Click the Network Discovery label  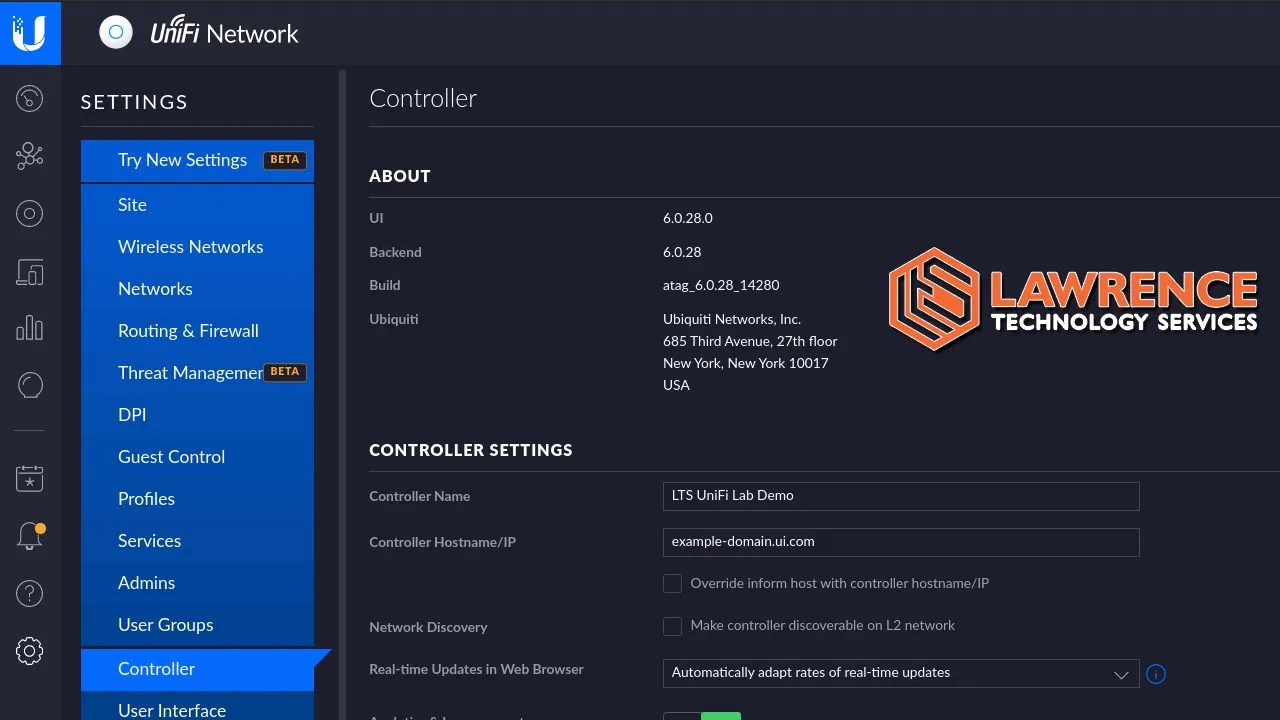[x=428, y=627]
